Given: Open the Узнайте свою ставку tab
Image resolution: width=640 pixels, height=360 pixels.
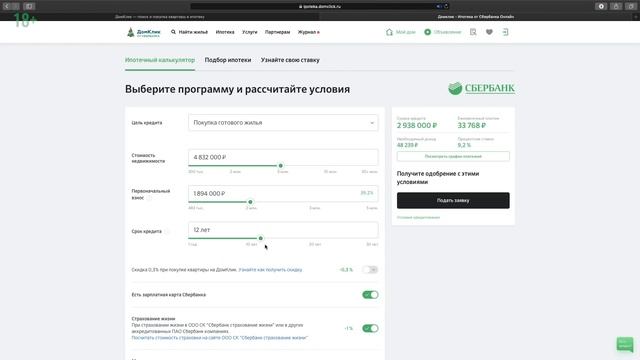Looking at the screenshot, I should pyautogui.click(x=290, y=60).
